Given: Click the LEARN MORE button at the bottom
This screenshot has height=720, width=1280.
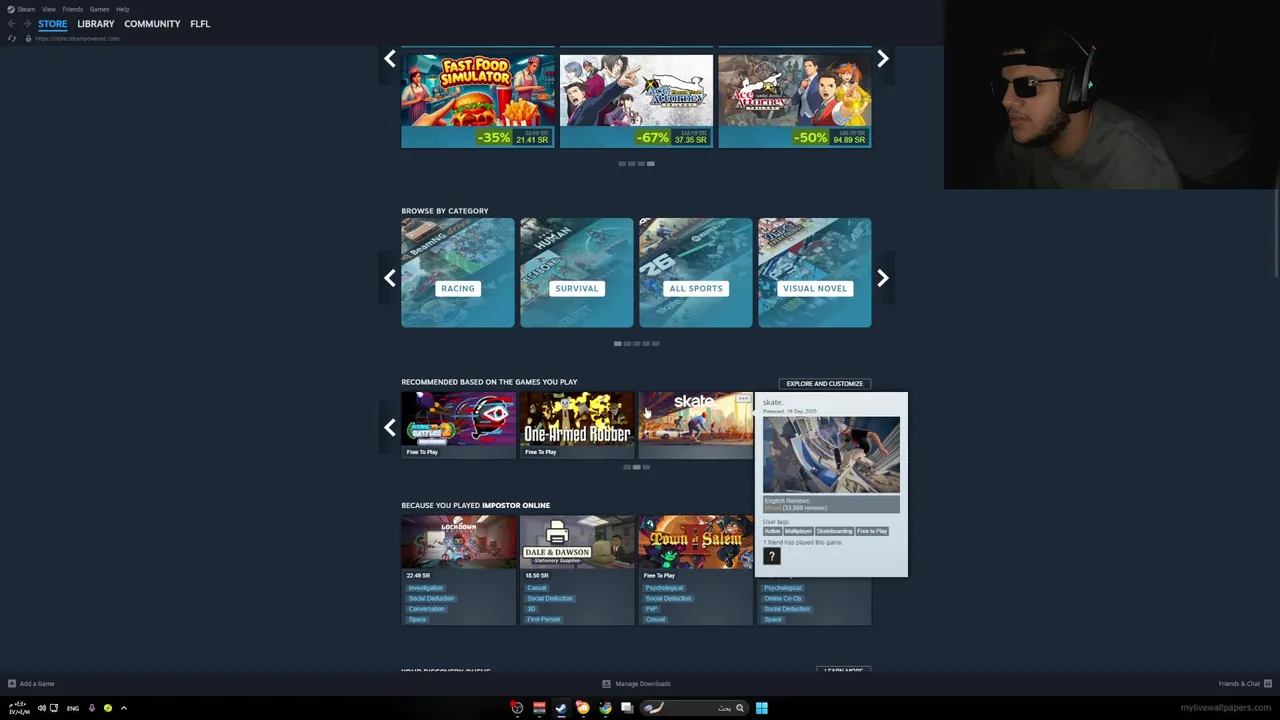Looking at the screenshot, I should (844, 670).
